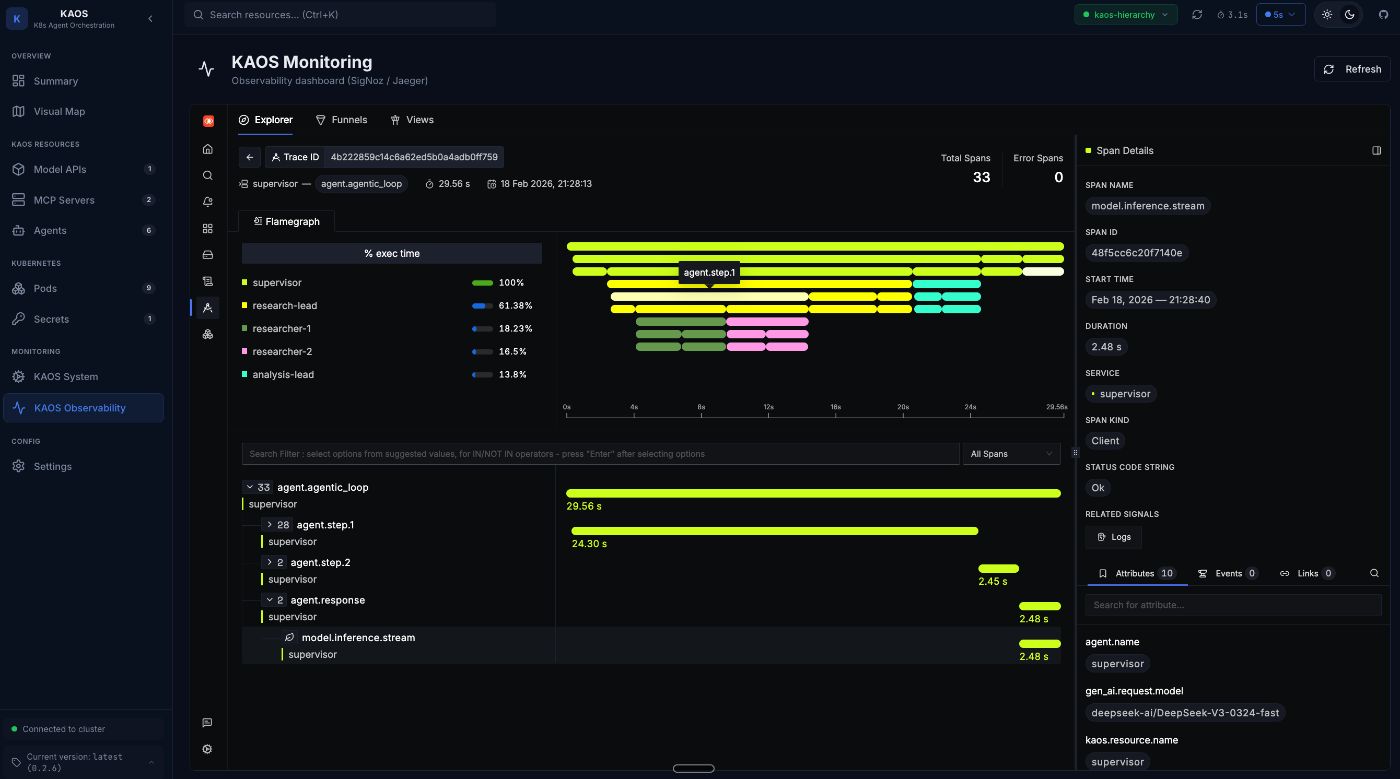This screenshot has height=779, width=1400.
Task: Open related Logs from Span Details
Action: [1113, 537]
